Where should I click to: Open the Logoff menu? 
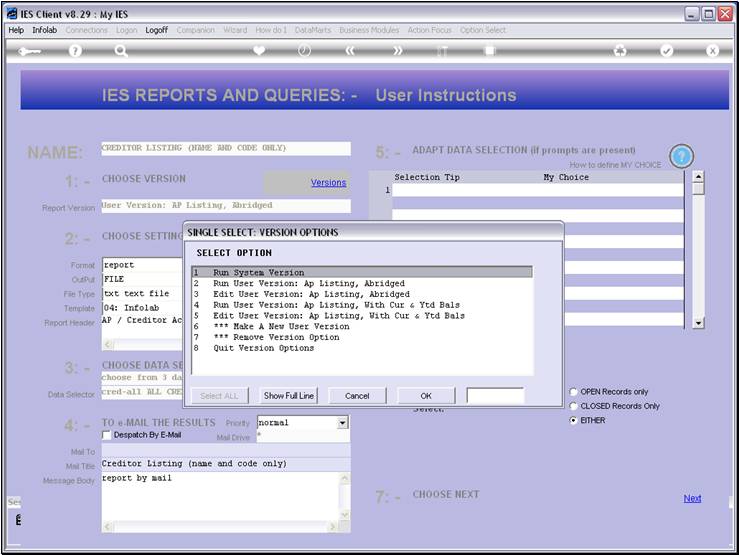click(x=156, y=30)
